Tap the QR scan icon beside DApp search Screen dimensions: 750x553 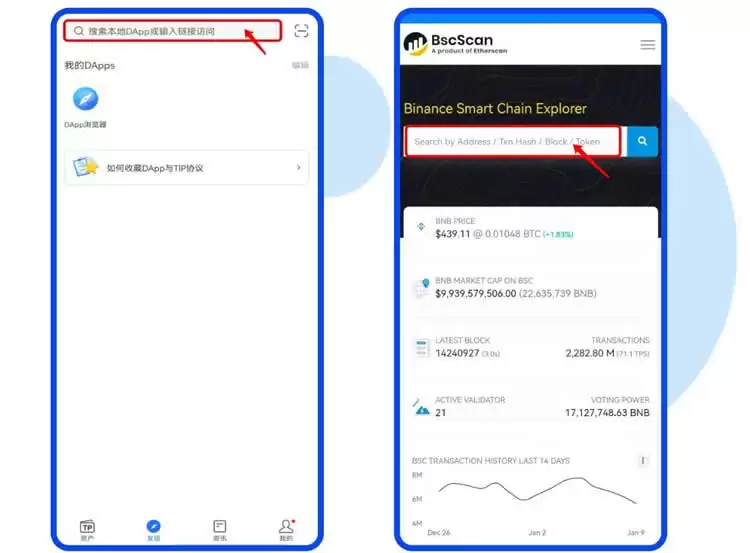(x=301, y=31)
